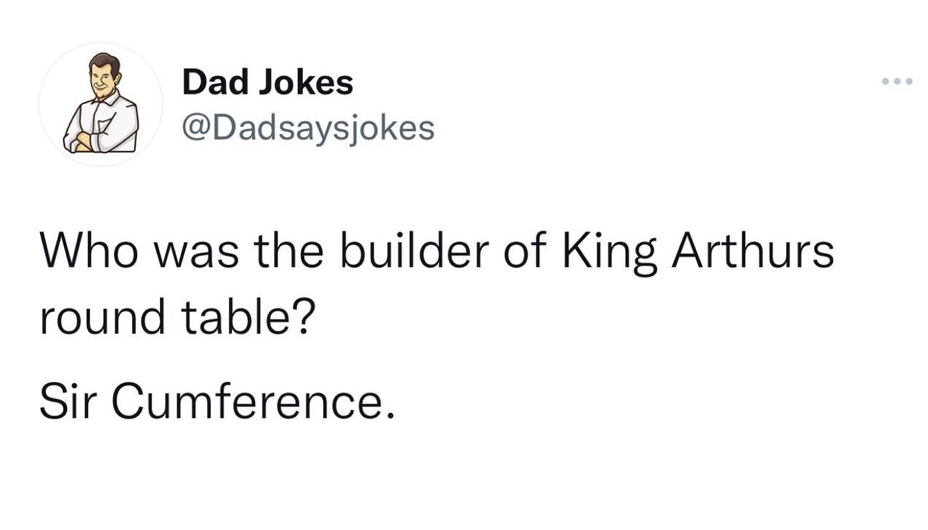Click the word "Arthurs" in the tweet
This screenshot has width=928, height=530.
point(753,251)
